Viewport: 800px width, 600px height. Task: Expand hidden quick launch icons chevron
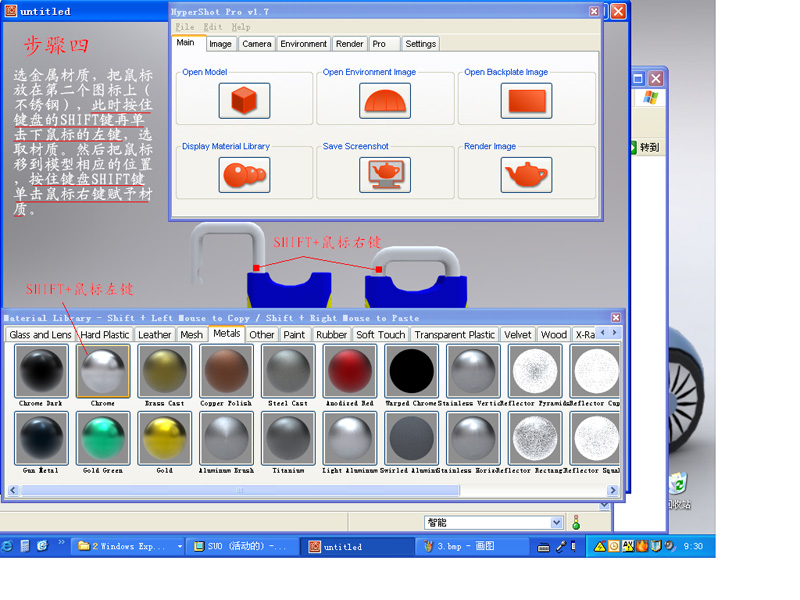(62, 542)
